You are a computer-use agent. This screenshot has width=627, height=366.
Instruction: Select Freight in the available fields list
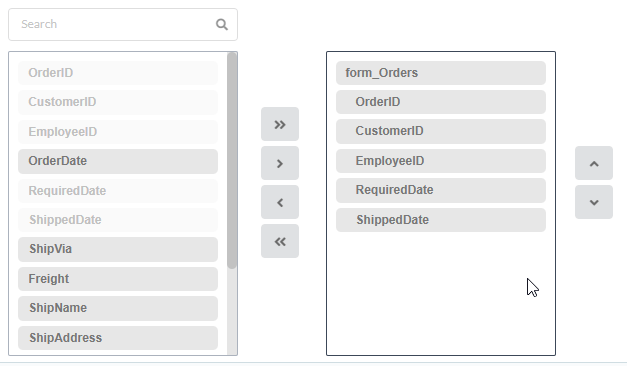118,279
